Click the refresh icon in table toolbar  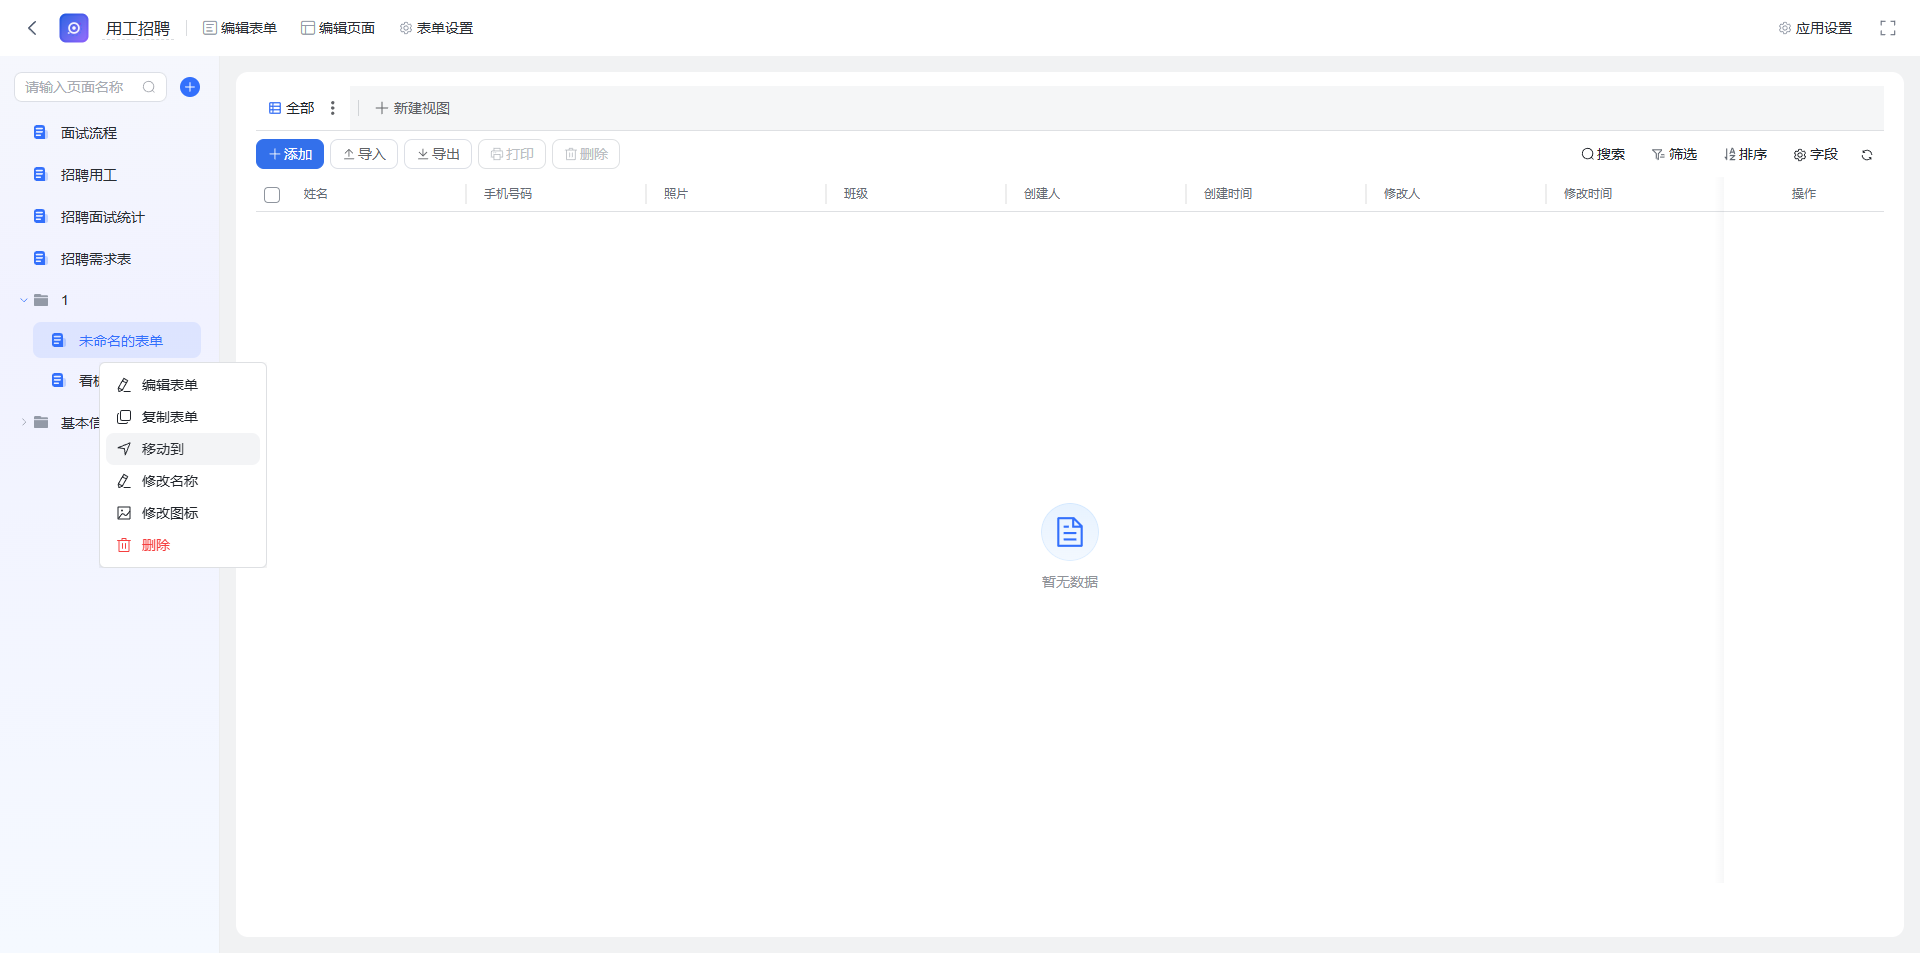click(x=1866, y=155)
